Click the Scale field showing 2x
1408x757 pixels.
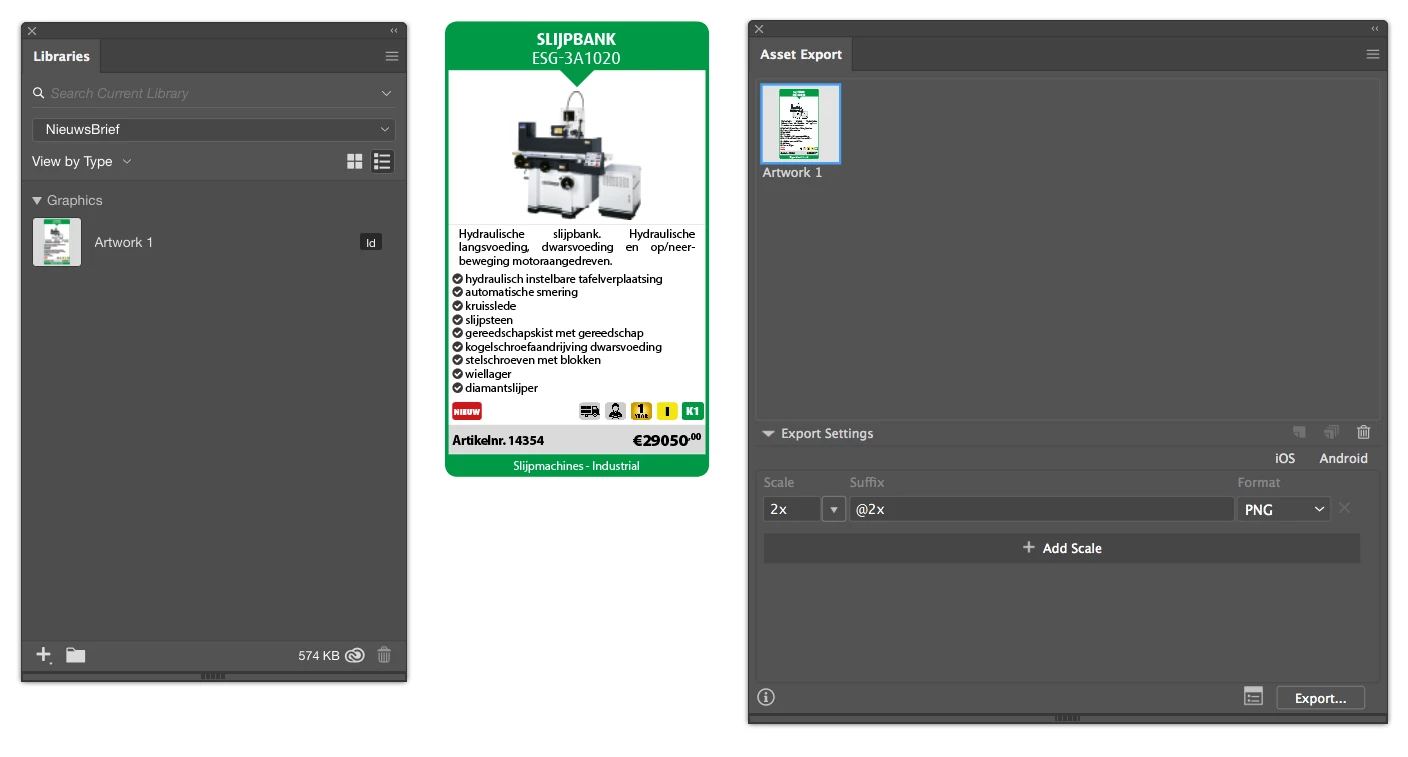792,509
